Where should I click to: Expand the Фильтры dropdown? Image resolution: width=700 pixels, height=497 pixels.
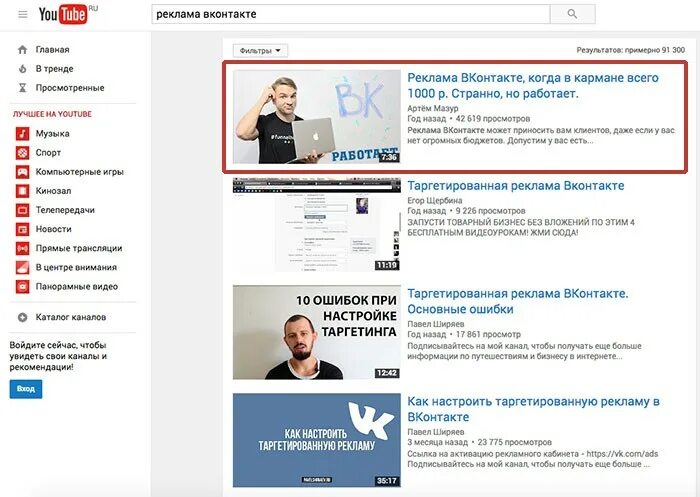pyautogui.click(x=260, y=50)
